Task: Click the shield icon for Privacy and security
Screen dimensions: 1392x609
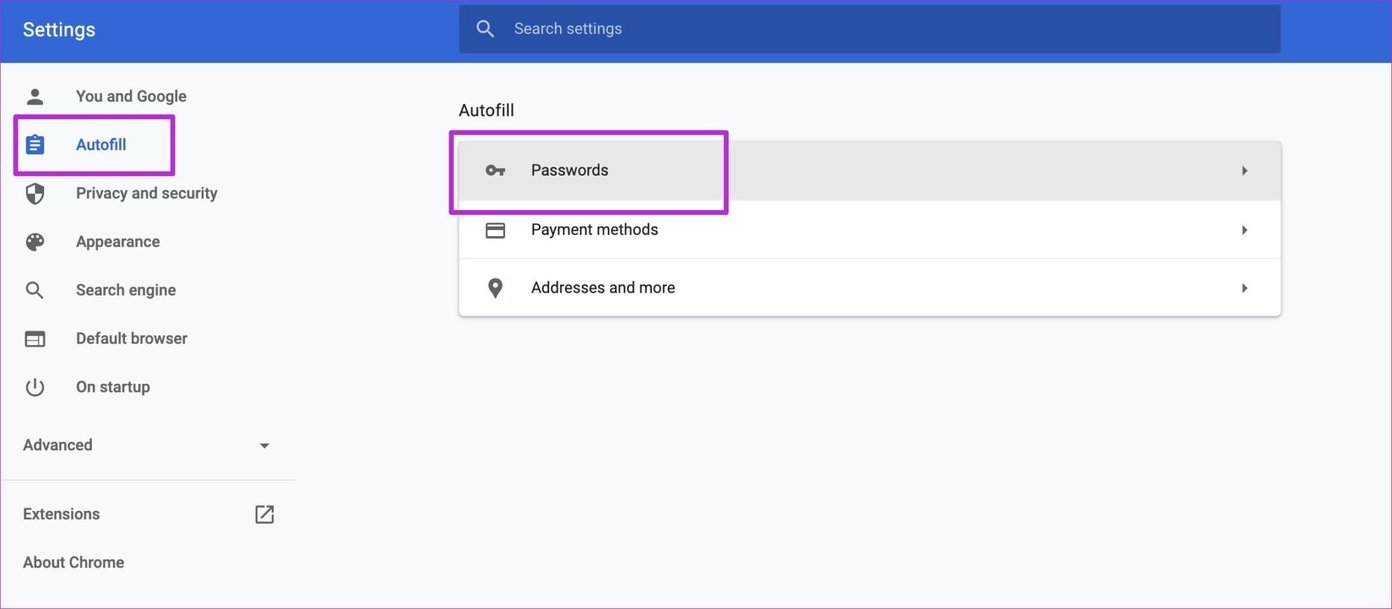Action: 35,193
